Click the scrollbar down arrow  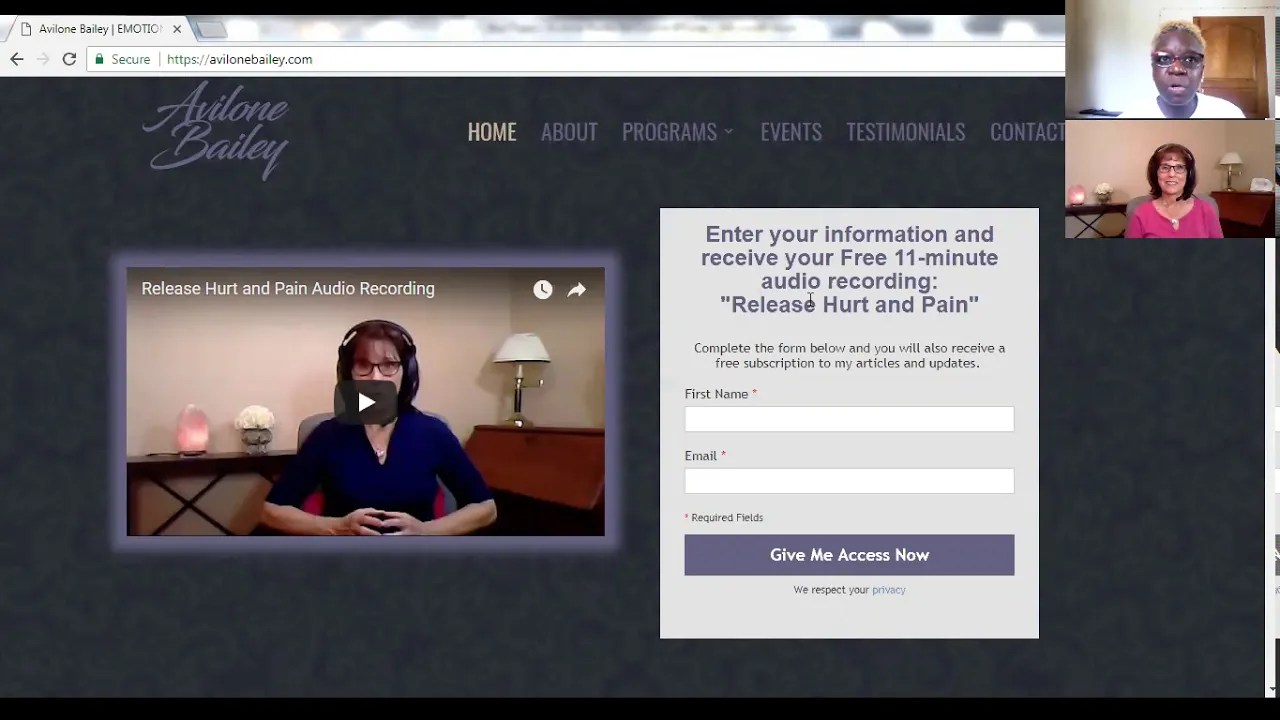pyautogui.click(x=1271, y=689)
